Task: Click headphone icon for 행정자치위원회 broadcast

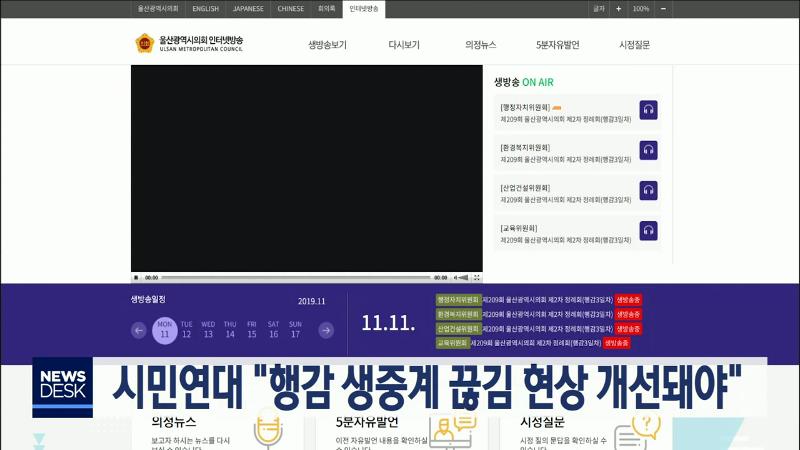Action: click(x=648, y=110)
